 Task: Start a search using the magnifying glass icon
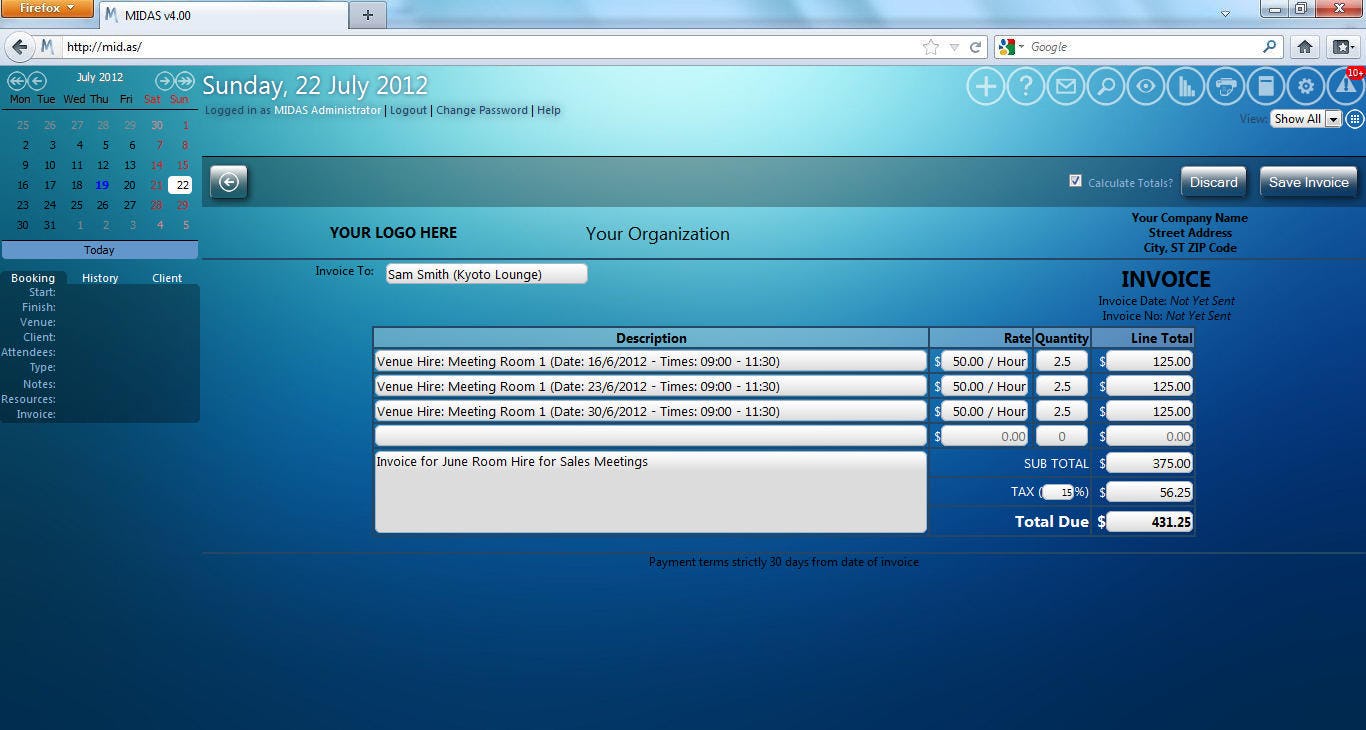pos(1105,86)
